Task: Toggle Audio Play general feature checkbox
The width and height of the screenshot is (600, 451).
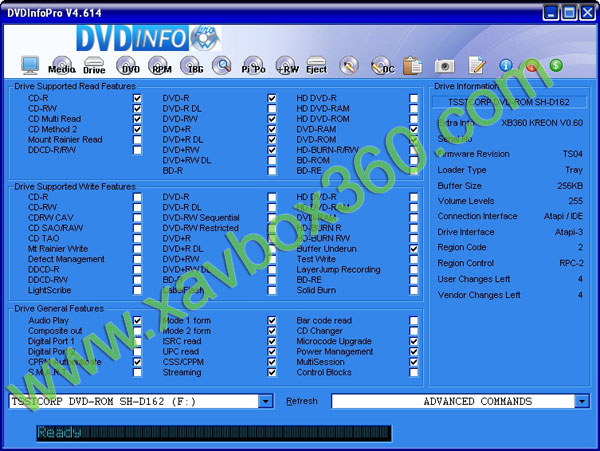Action: [x=137, y=320]
